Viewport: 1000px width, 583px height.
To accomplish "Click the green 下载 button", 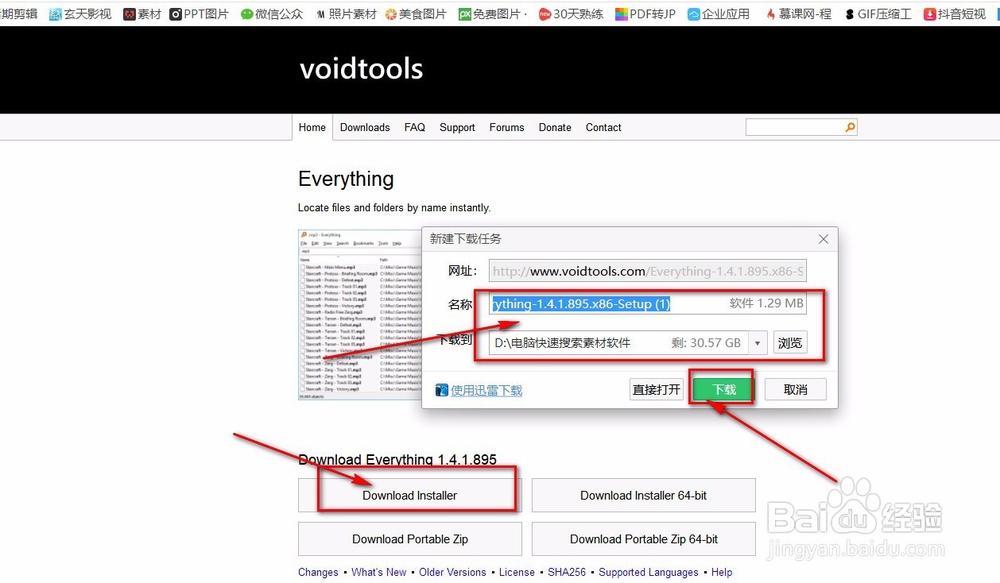I will (723, 390).
